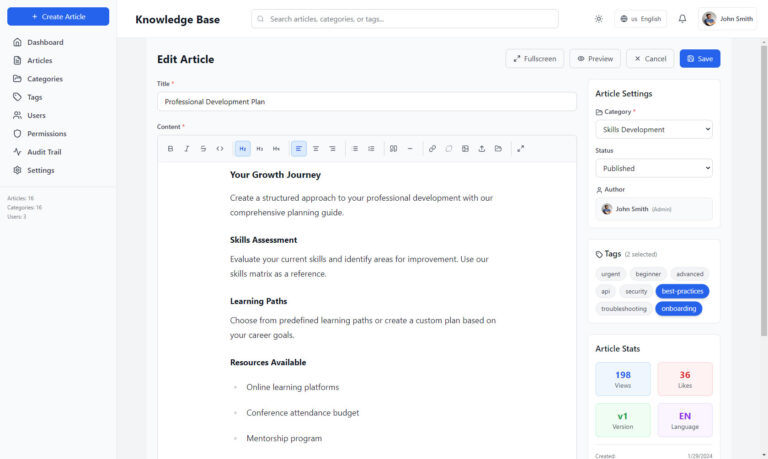Screen dimensions: 768x459
Task: Insert a link using the link icon
Action: [x=432, y=149]
